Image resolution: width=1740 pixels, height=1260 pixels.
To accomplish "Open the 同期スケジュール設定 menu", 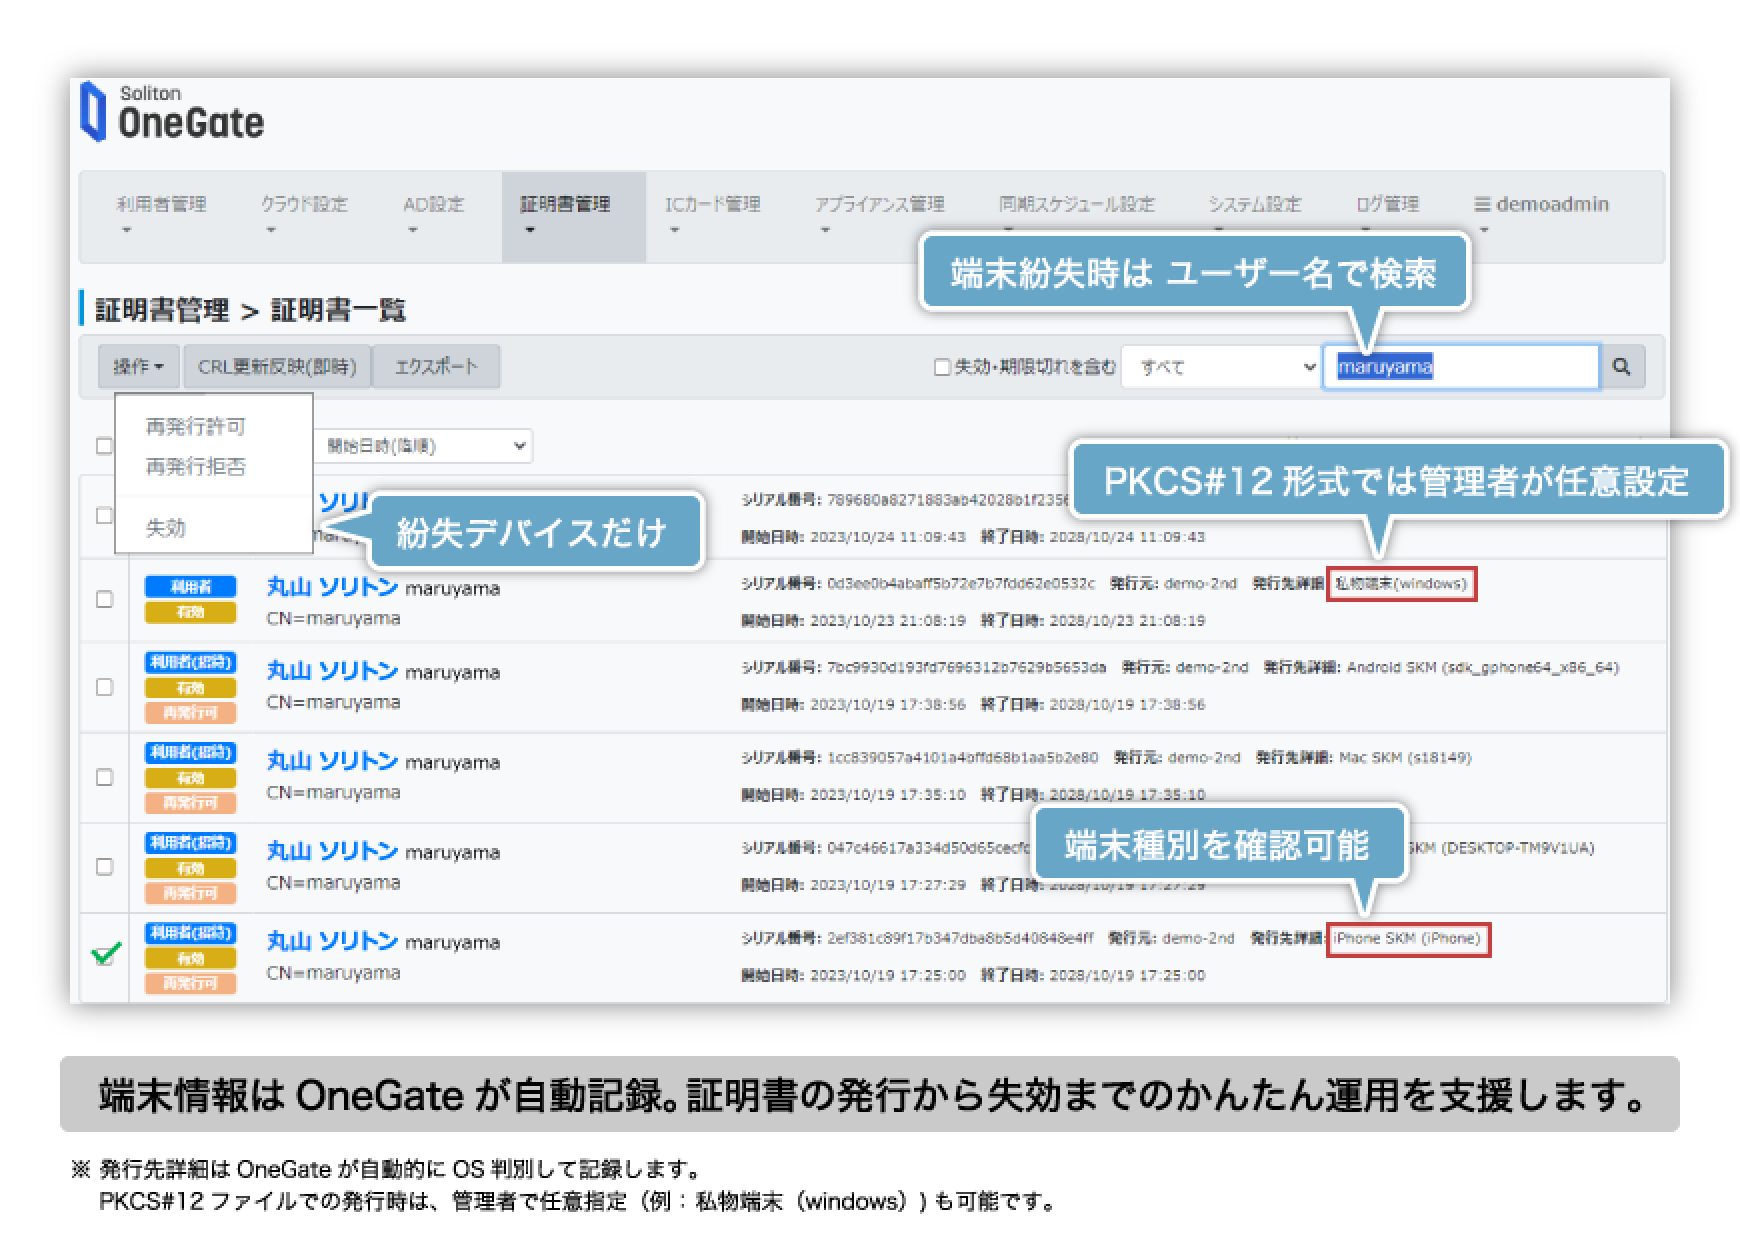I will [1076, 205].
